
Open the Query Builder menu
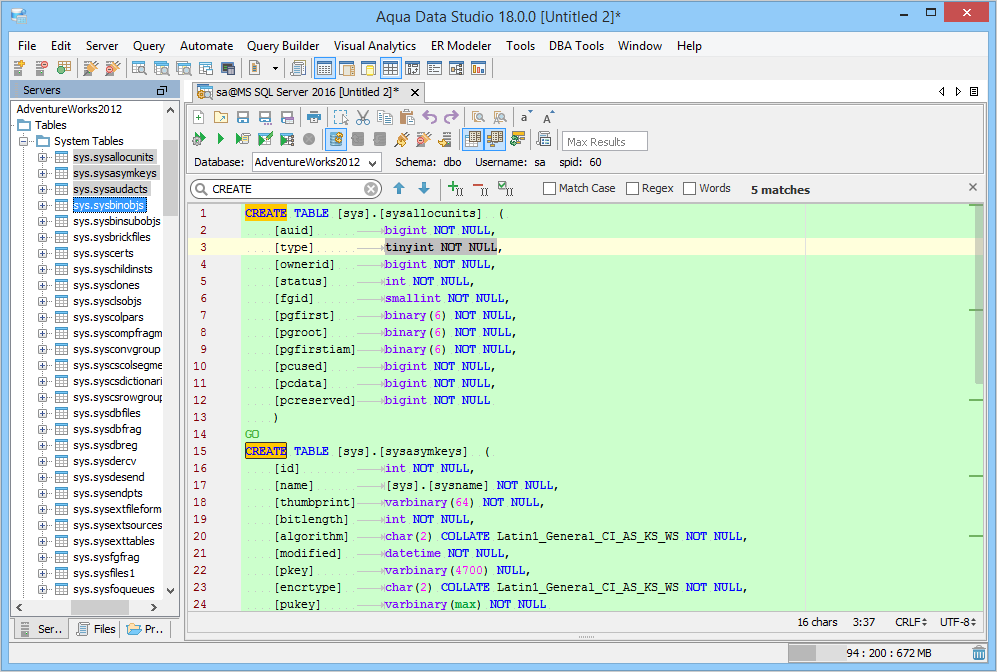(283, 46)
